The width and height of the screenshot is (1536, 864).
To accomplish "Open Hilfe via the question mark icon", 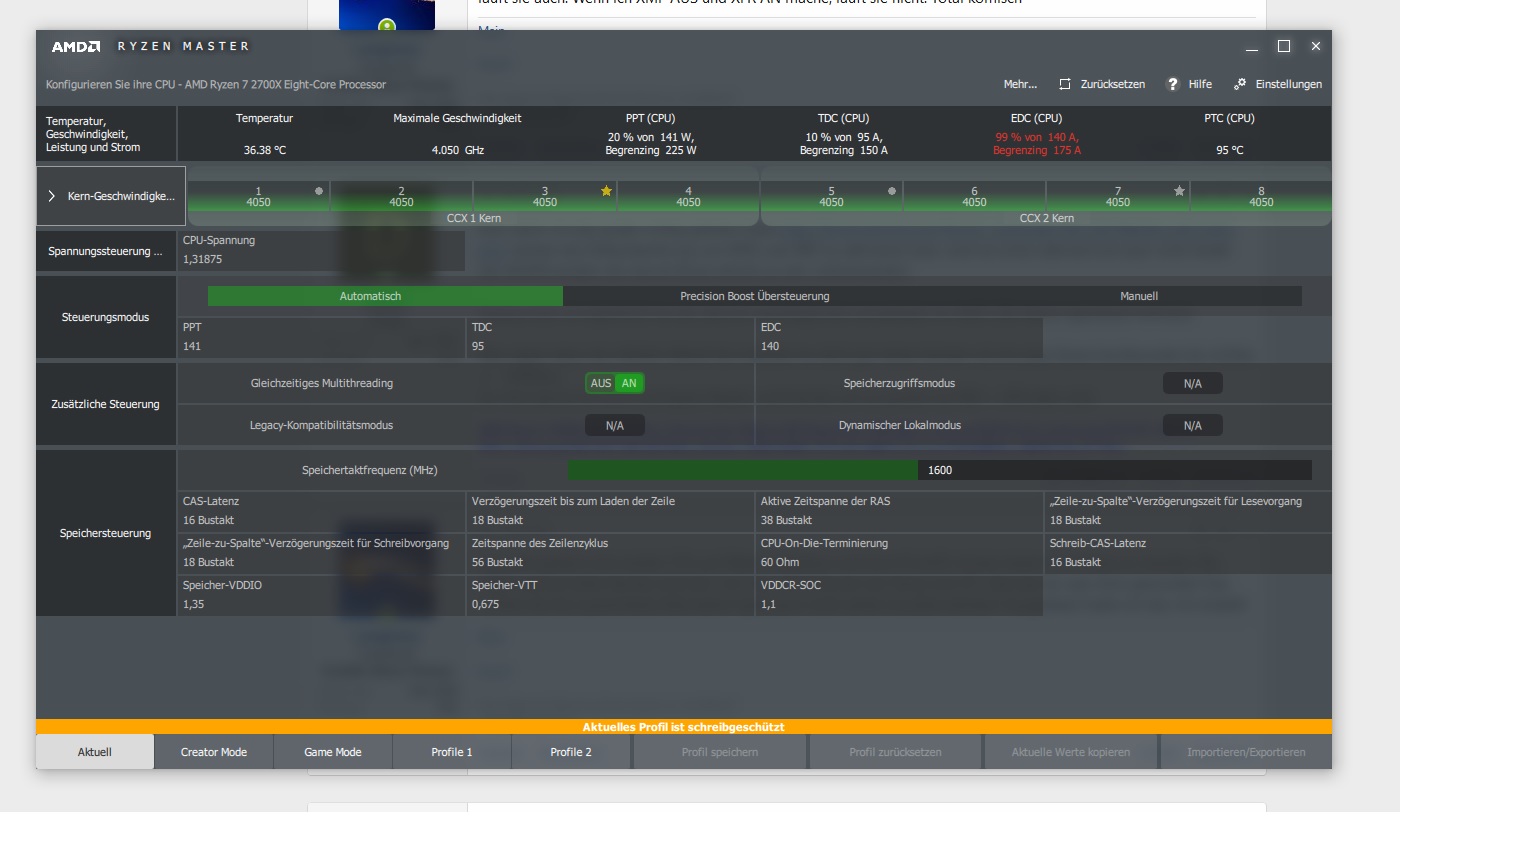I will point(1173,84).
